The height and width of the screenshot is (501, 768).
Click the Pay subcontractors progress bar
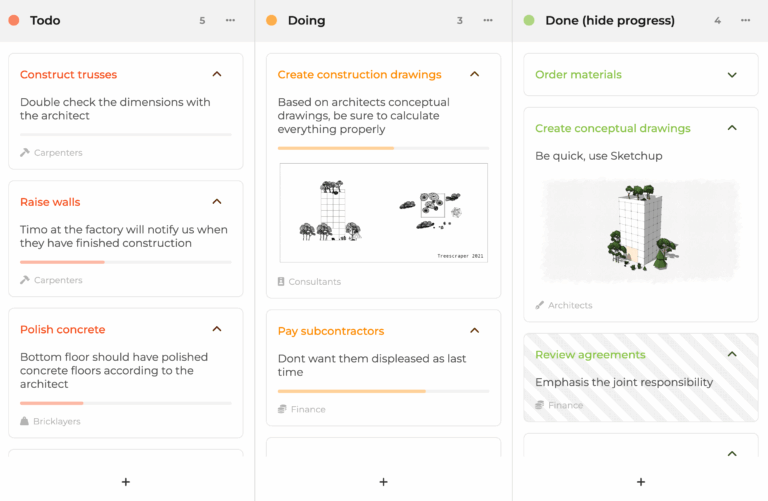[383, 391]
